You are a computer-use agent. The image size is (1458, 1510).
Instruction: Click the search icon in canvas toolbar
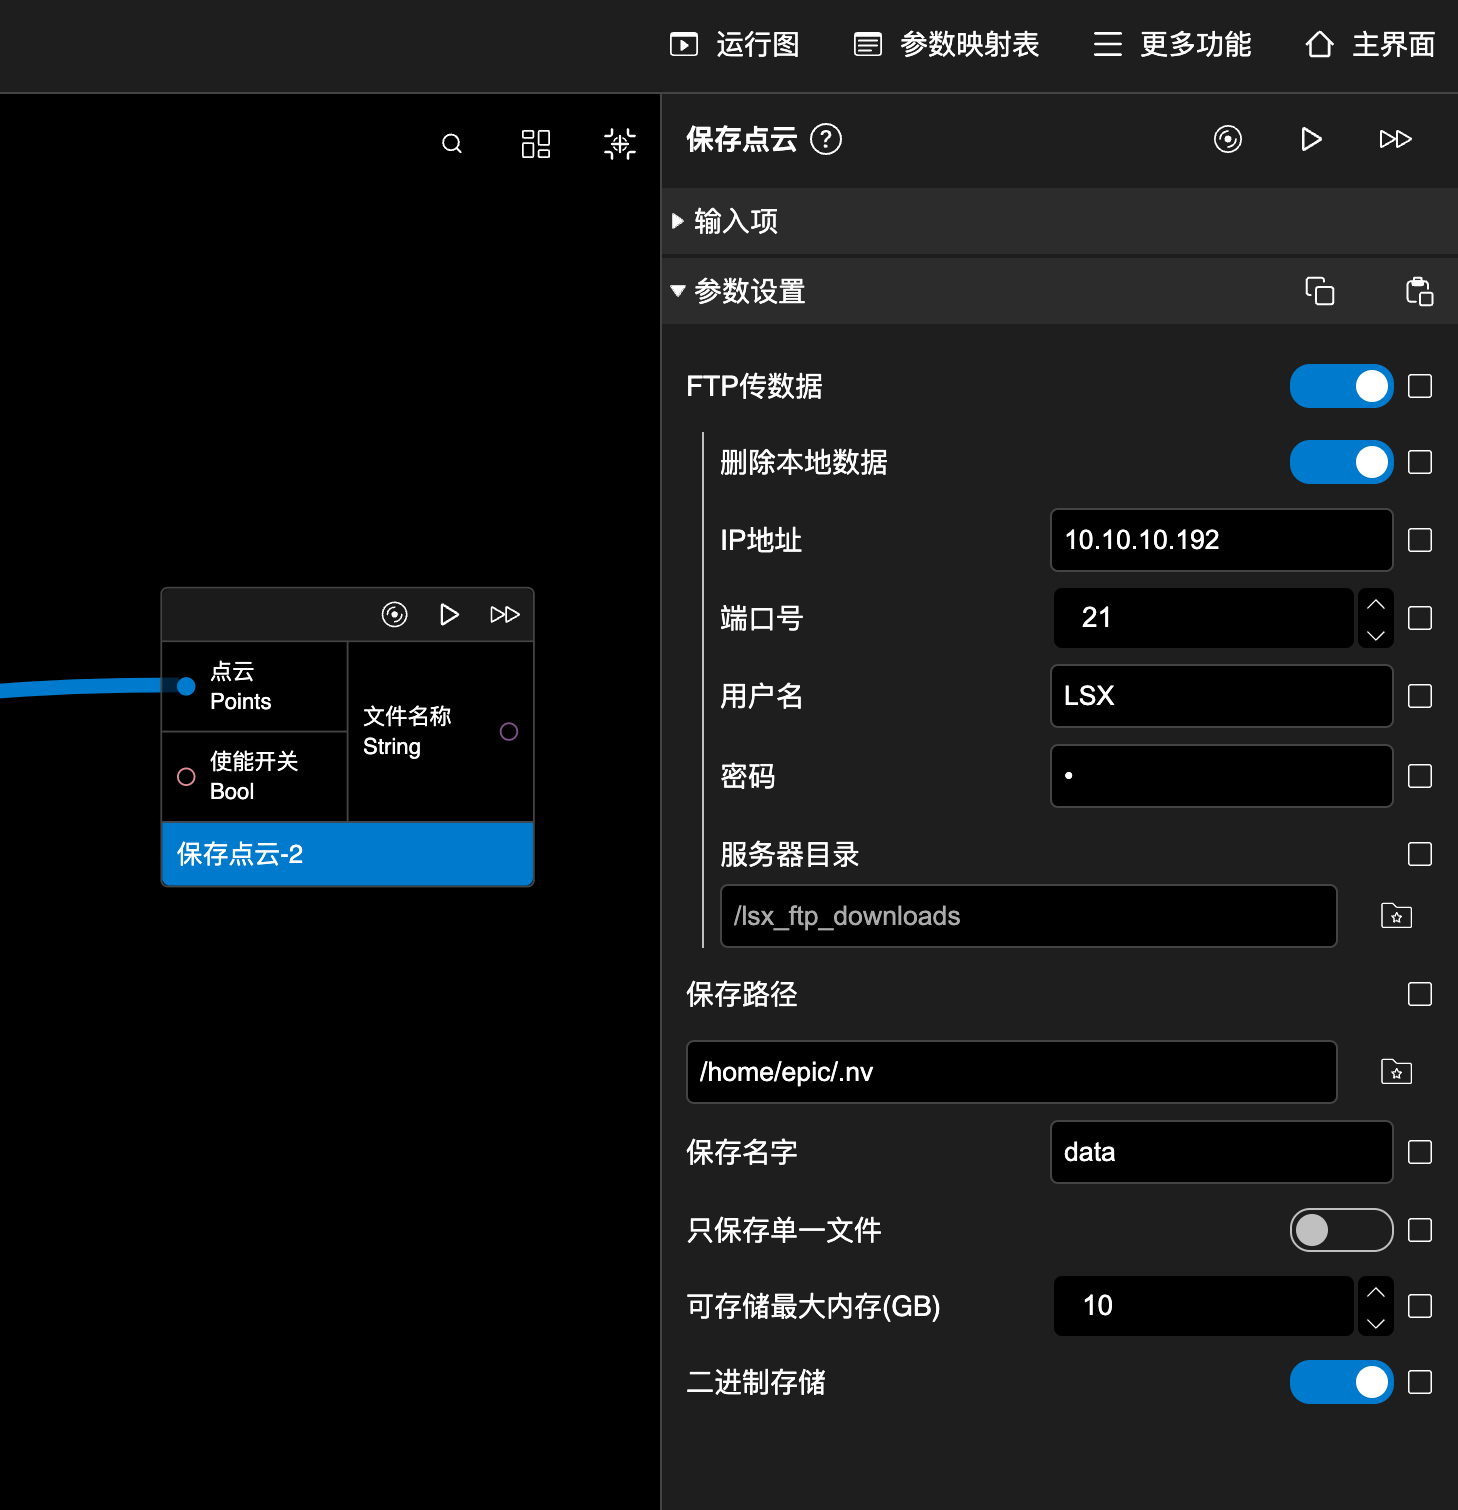[x=452, y=144]
